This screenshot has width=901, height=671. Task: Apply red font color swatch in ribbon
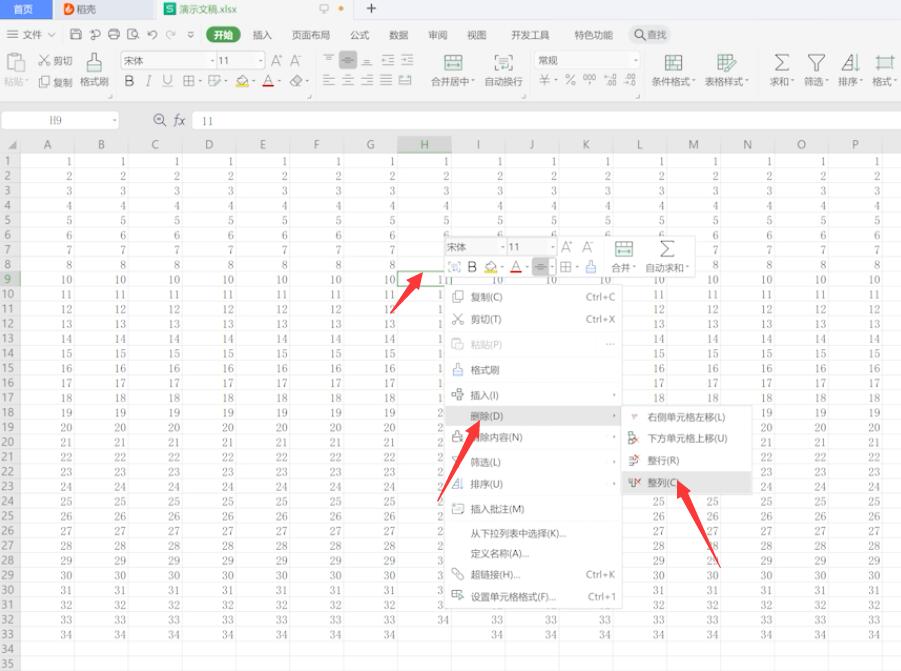click(268, 81)
